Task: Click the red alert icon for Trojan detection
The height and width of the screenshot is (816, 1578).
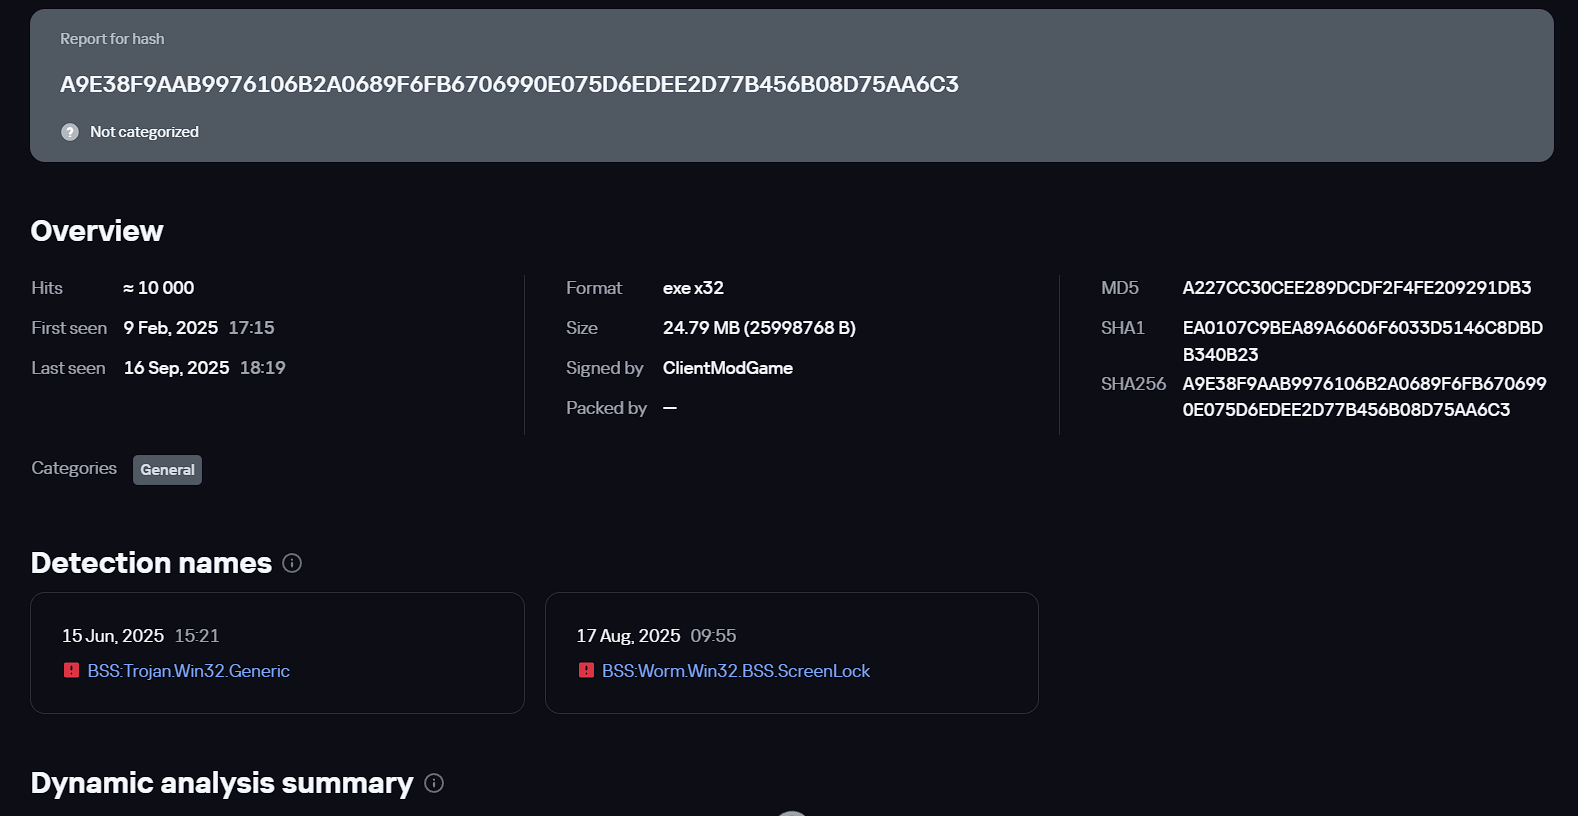Action: point(71,670)
